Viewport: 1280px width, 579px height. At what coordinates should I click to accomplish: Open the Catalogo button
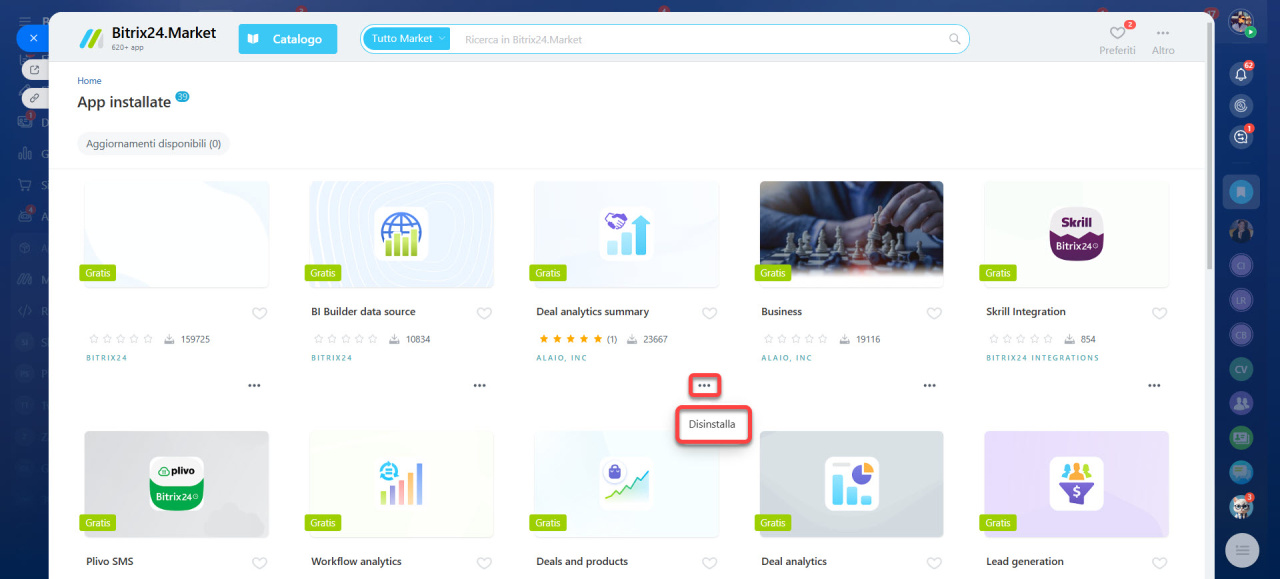287,39
